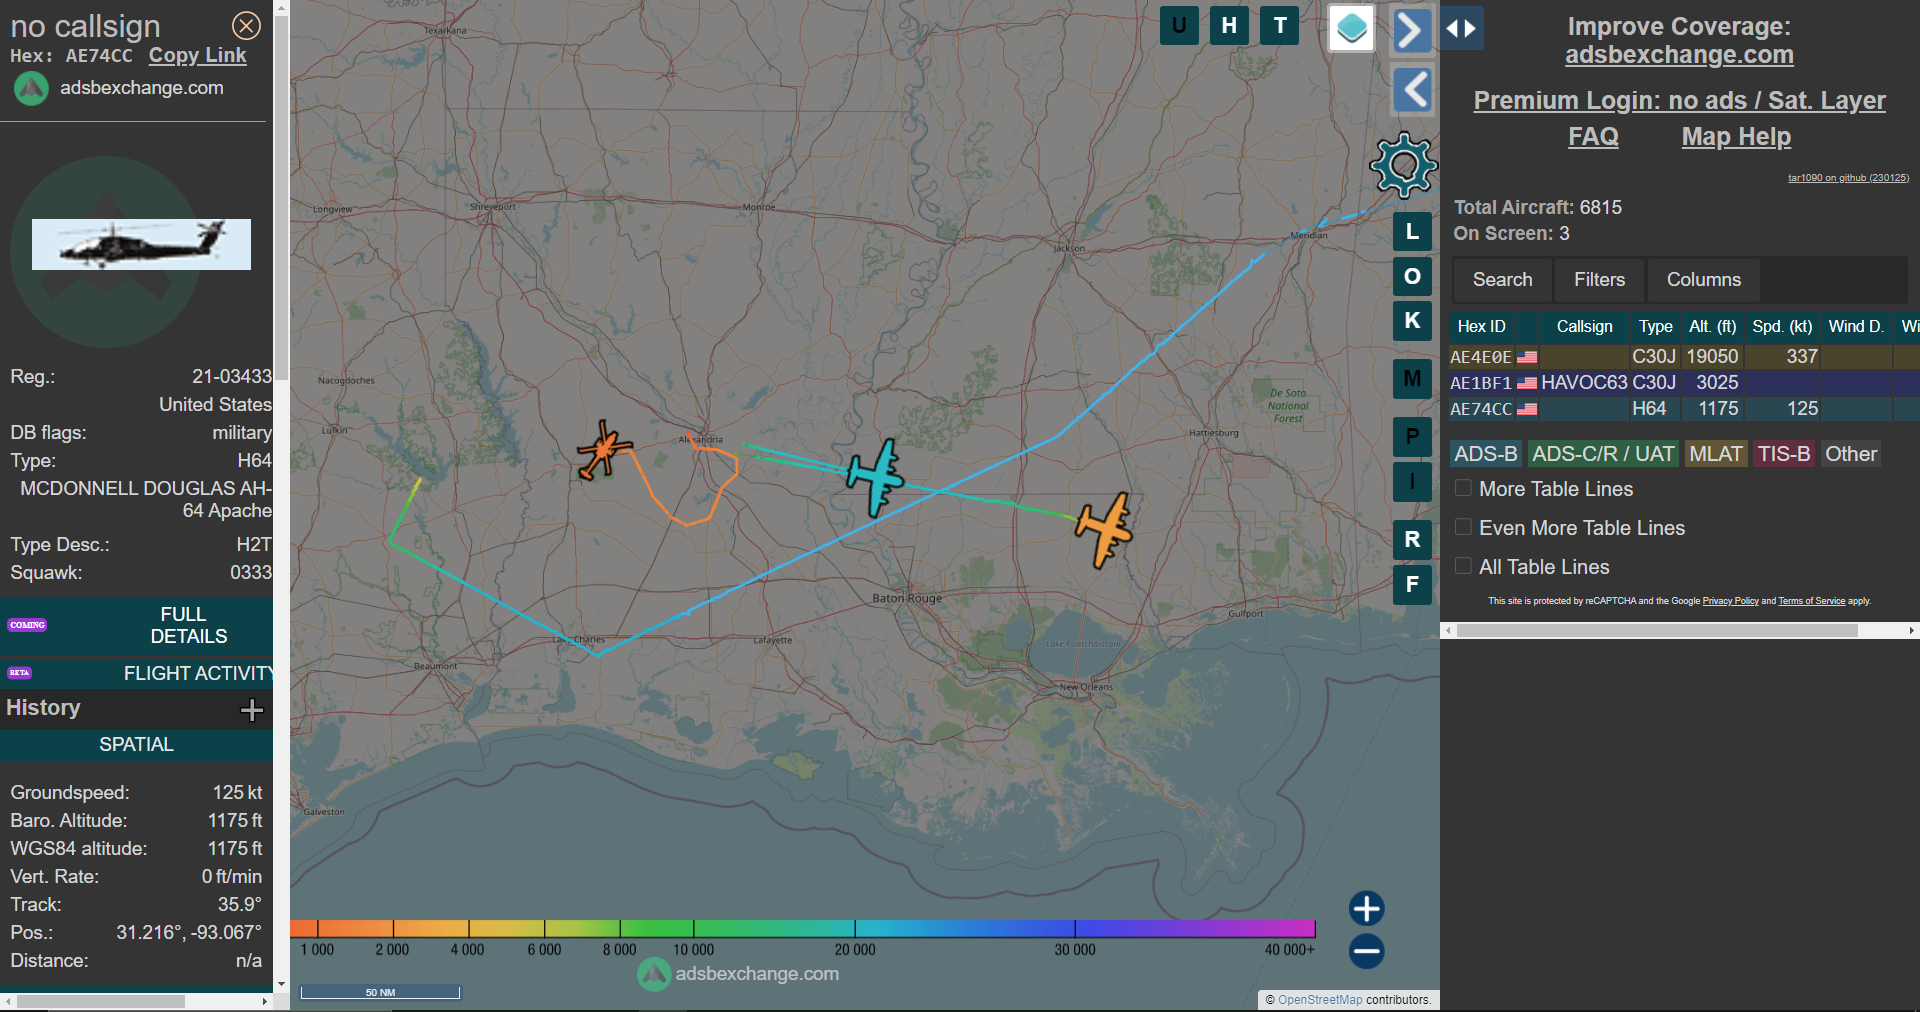Sort table by Hex ID column
The height and width of the screenshot is (1012, 1920).
[x=1481, y=326]
